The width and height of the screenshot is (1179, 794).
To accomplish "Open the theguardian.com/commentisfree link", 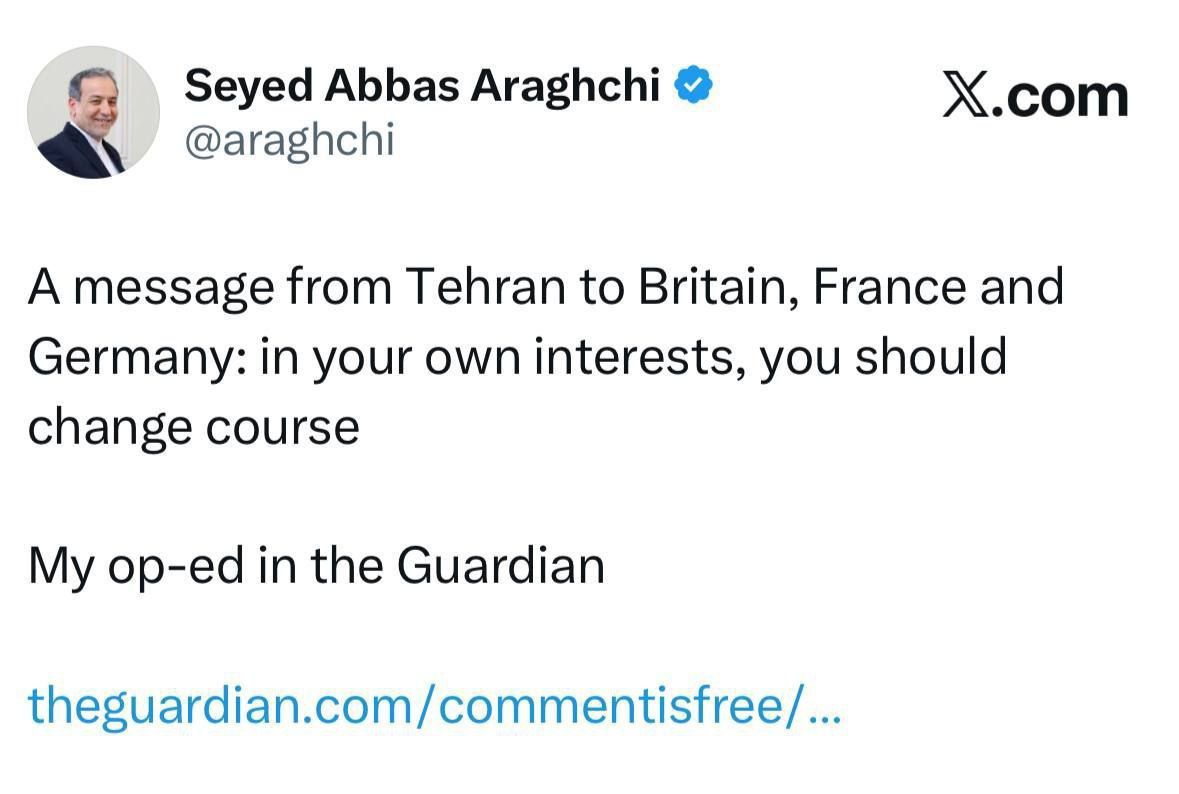I will pos(436,705).
